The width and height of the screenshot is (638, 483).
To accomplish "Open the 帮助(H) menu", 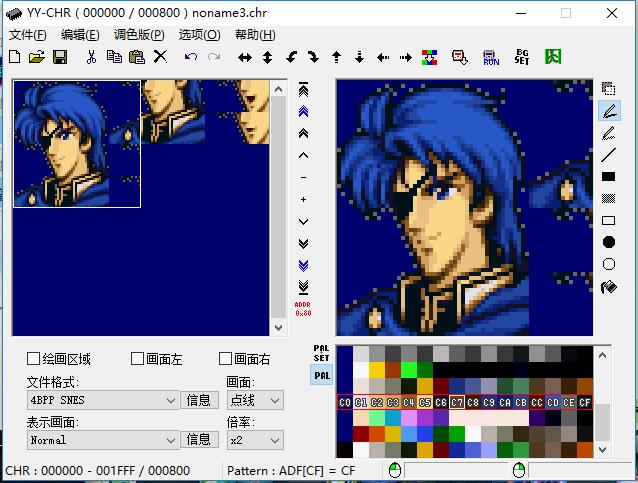I will click(255, 35).
